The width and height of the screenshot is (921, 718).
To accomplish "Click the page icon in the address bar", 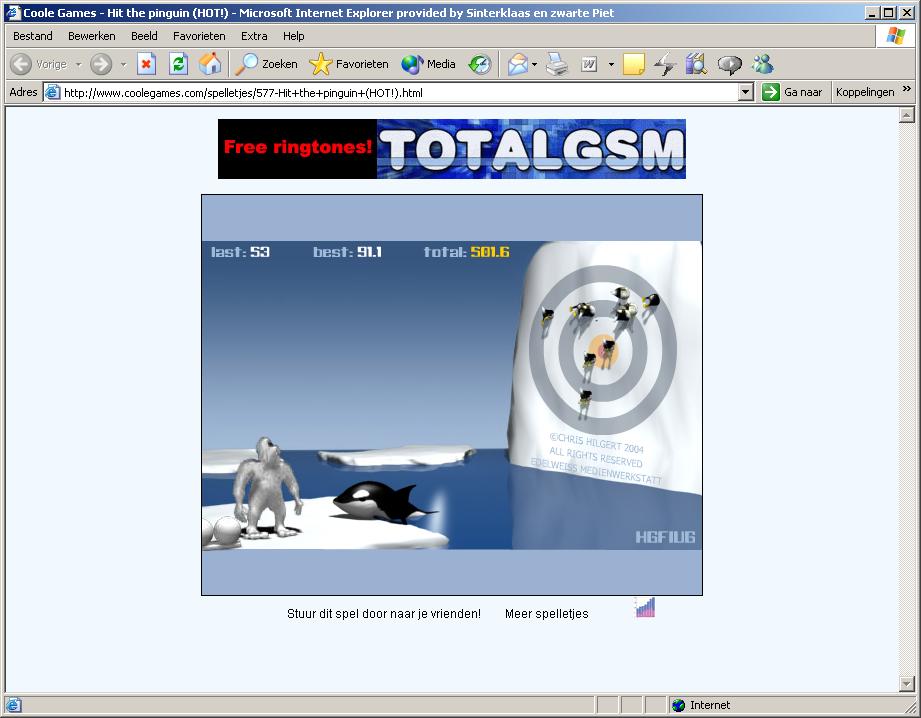I will (53, 92).
